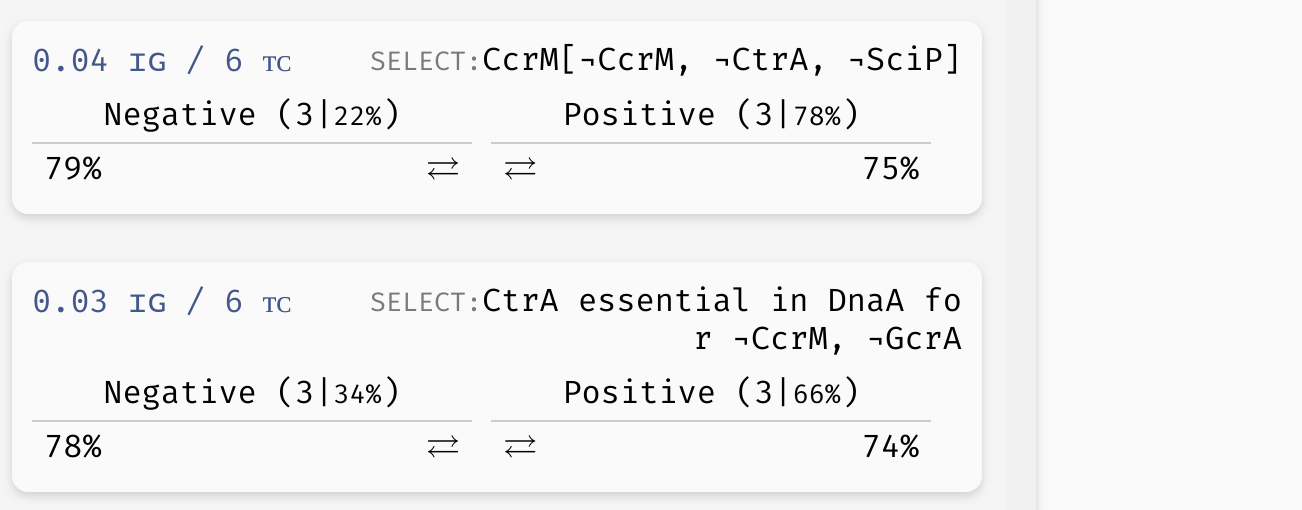Click swap arrows beside the 74% value
Screen dimensions: 1302x510
pos(520,447)
